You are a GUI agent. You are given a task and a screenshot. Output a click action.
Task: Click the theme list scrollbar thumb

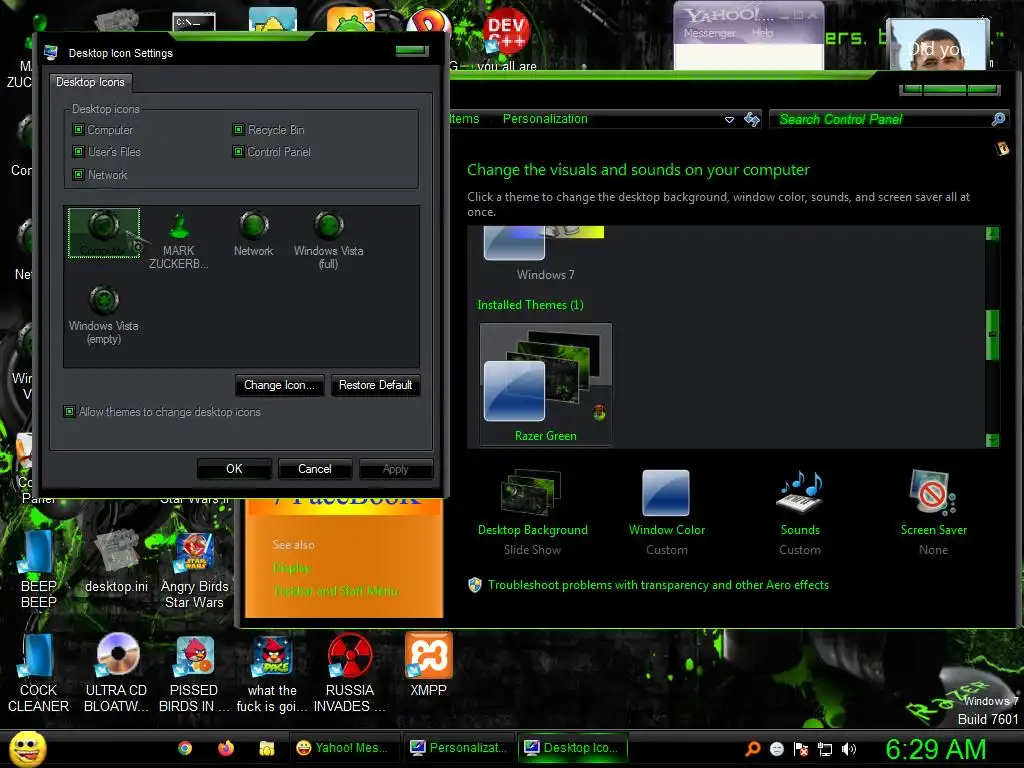point(993,334)
